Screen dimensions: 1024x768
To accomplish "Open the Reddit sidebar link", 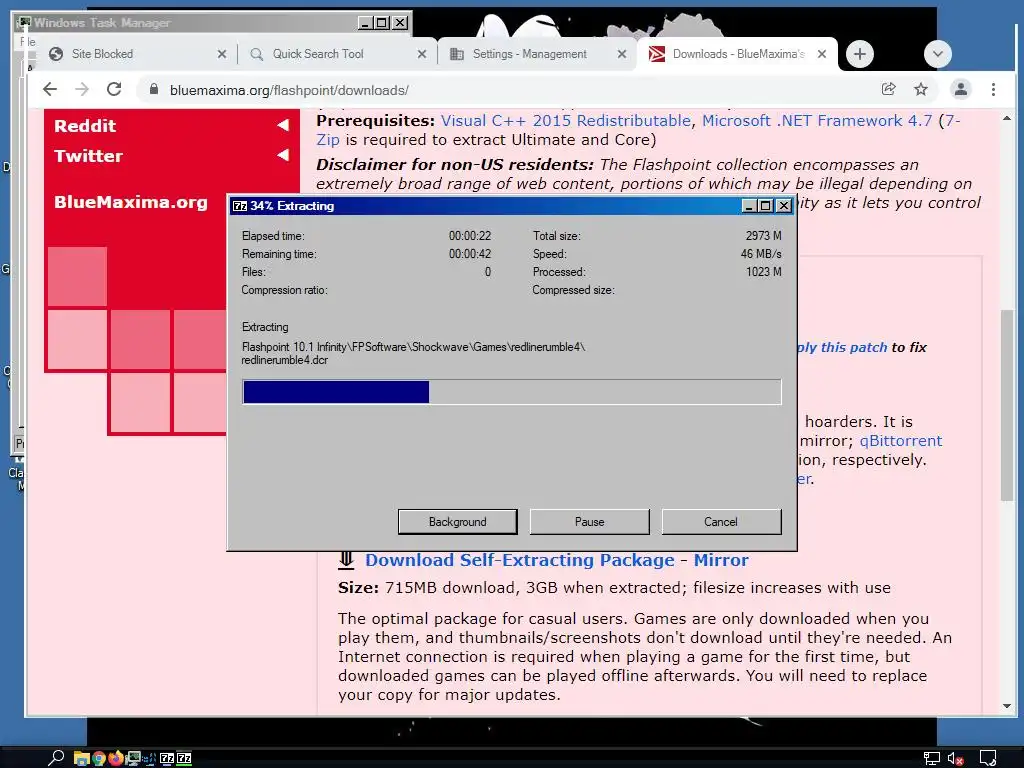I will [x=85, y=125].
